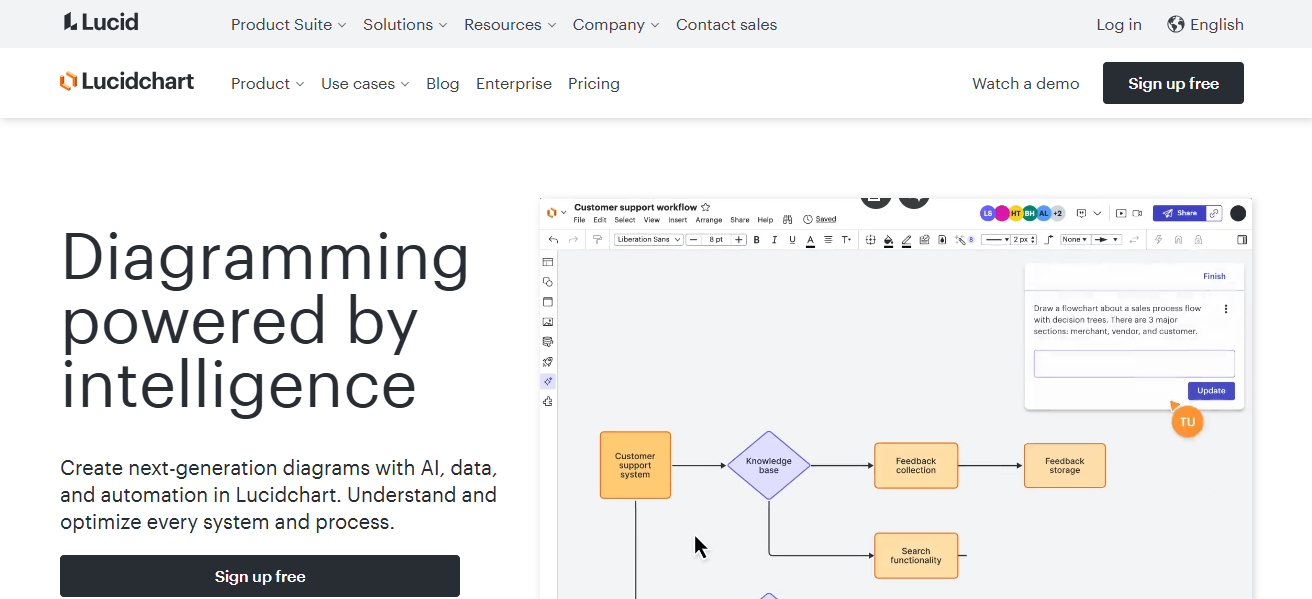Click the rocket icon in sidebar
The image size is (1312, 599).
548,362
